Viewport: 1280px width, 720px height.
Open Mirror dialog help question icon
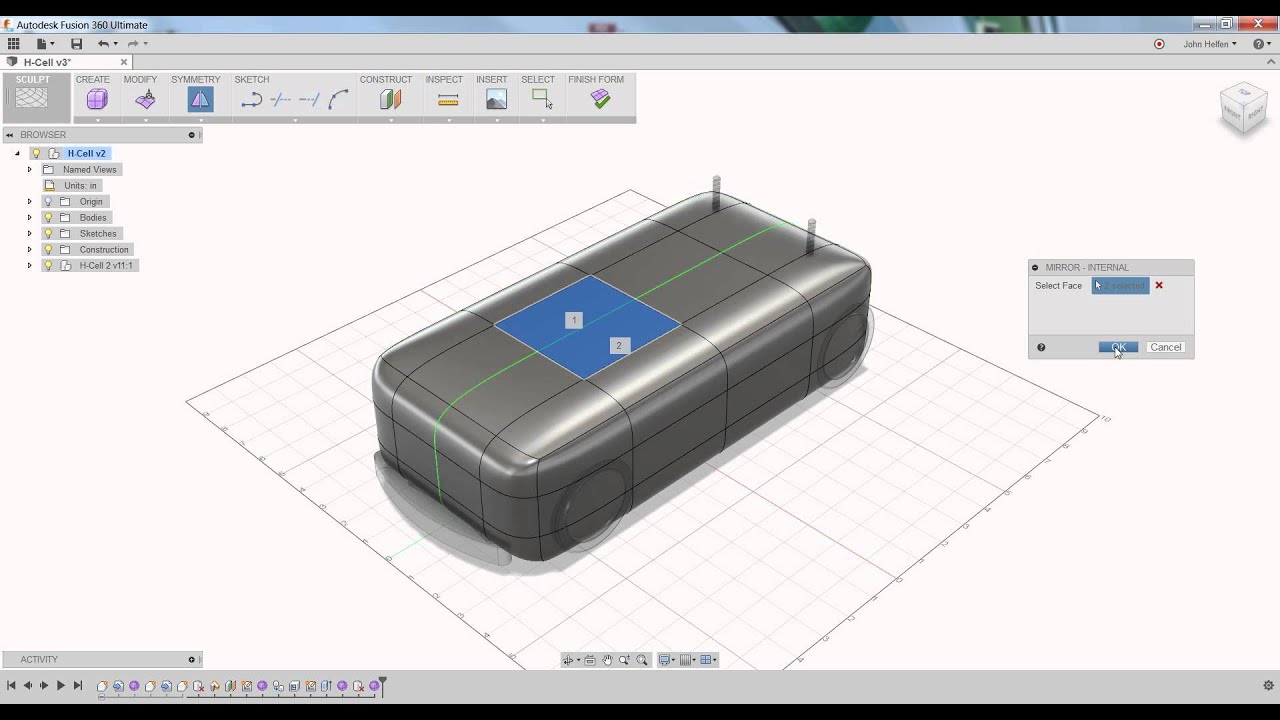[1041, 348]
